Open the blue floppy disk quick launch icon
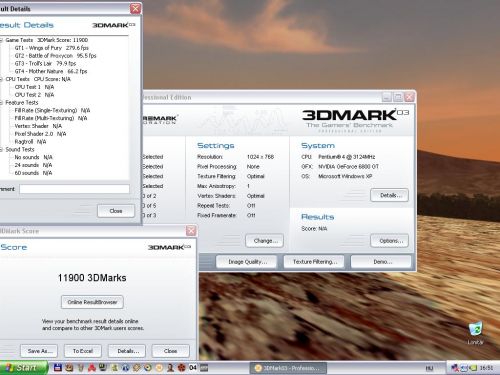Viewport: 500px width, 375px height. point(58,368)
